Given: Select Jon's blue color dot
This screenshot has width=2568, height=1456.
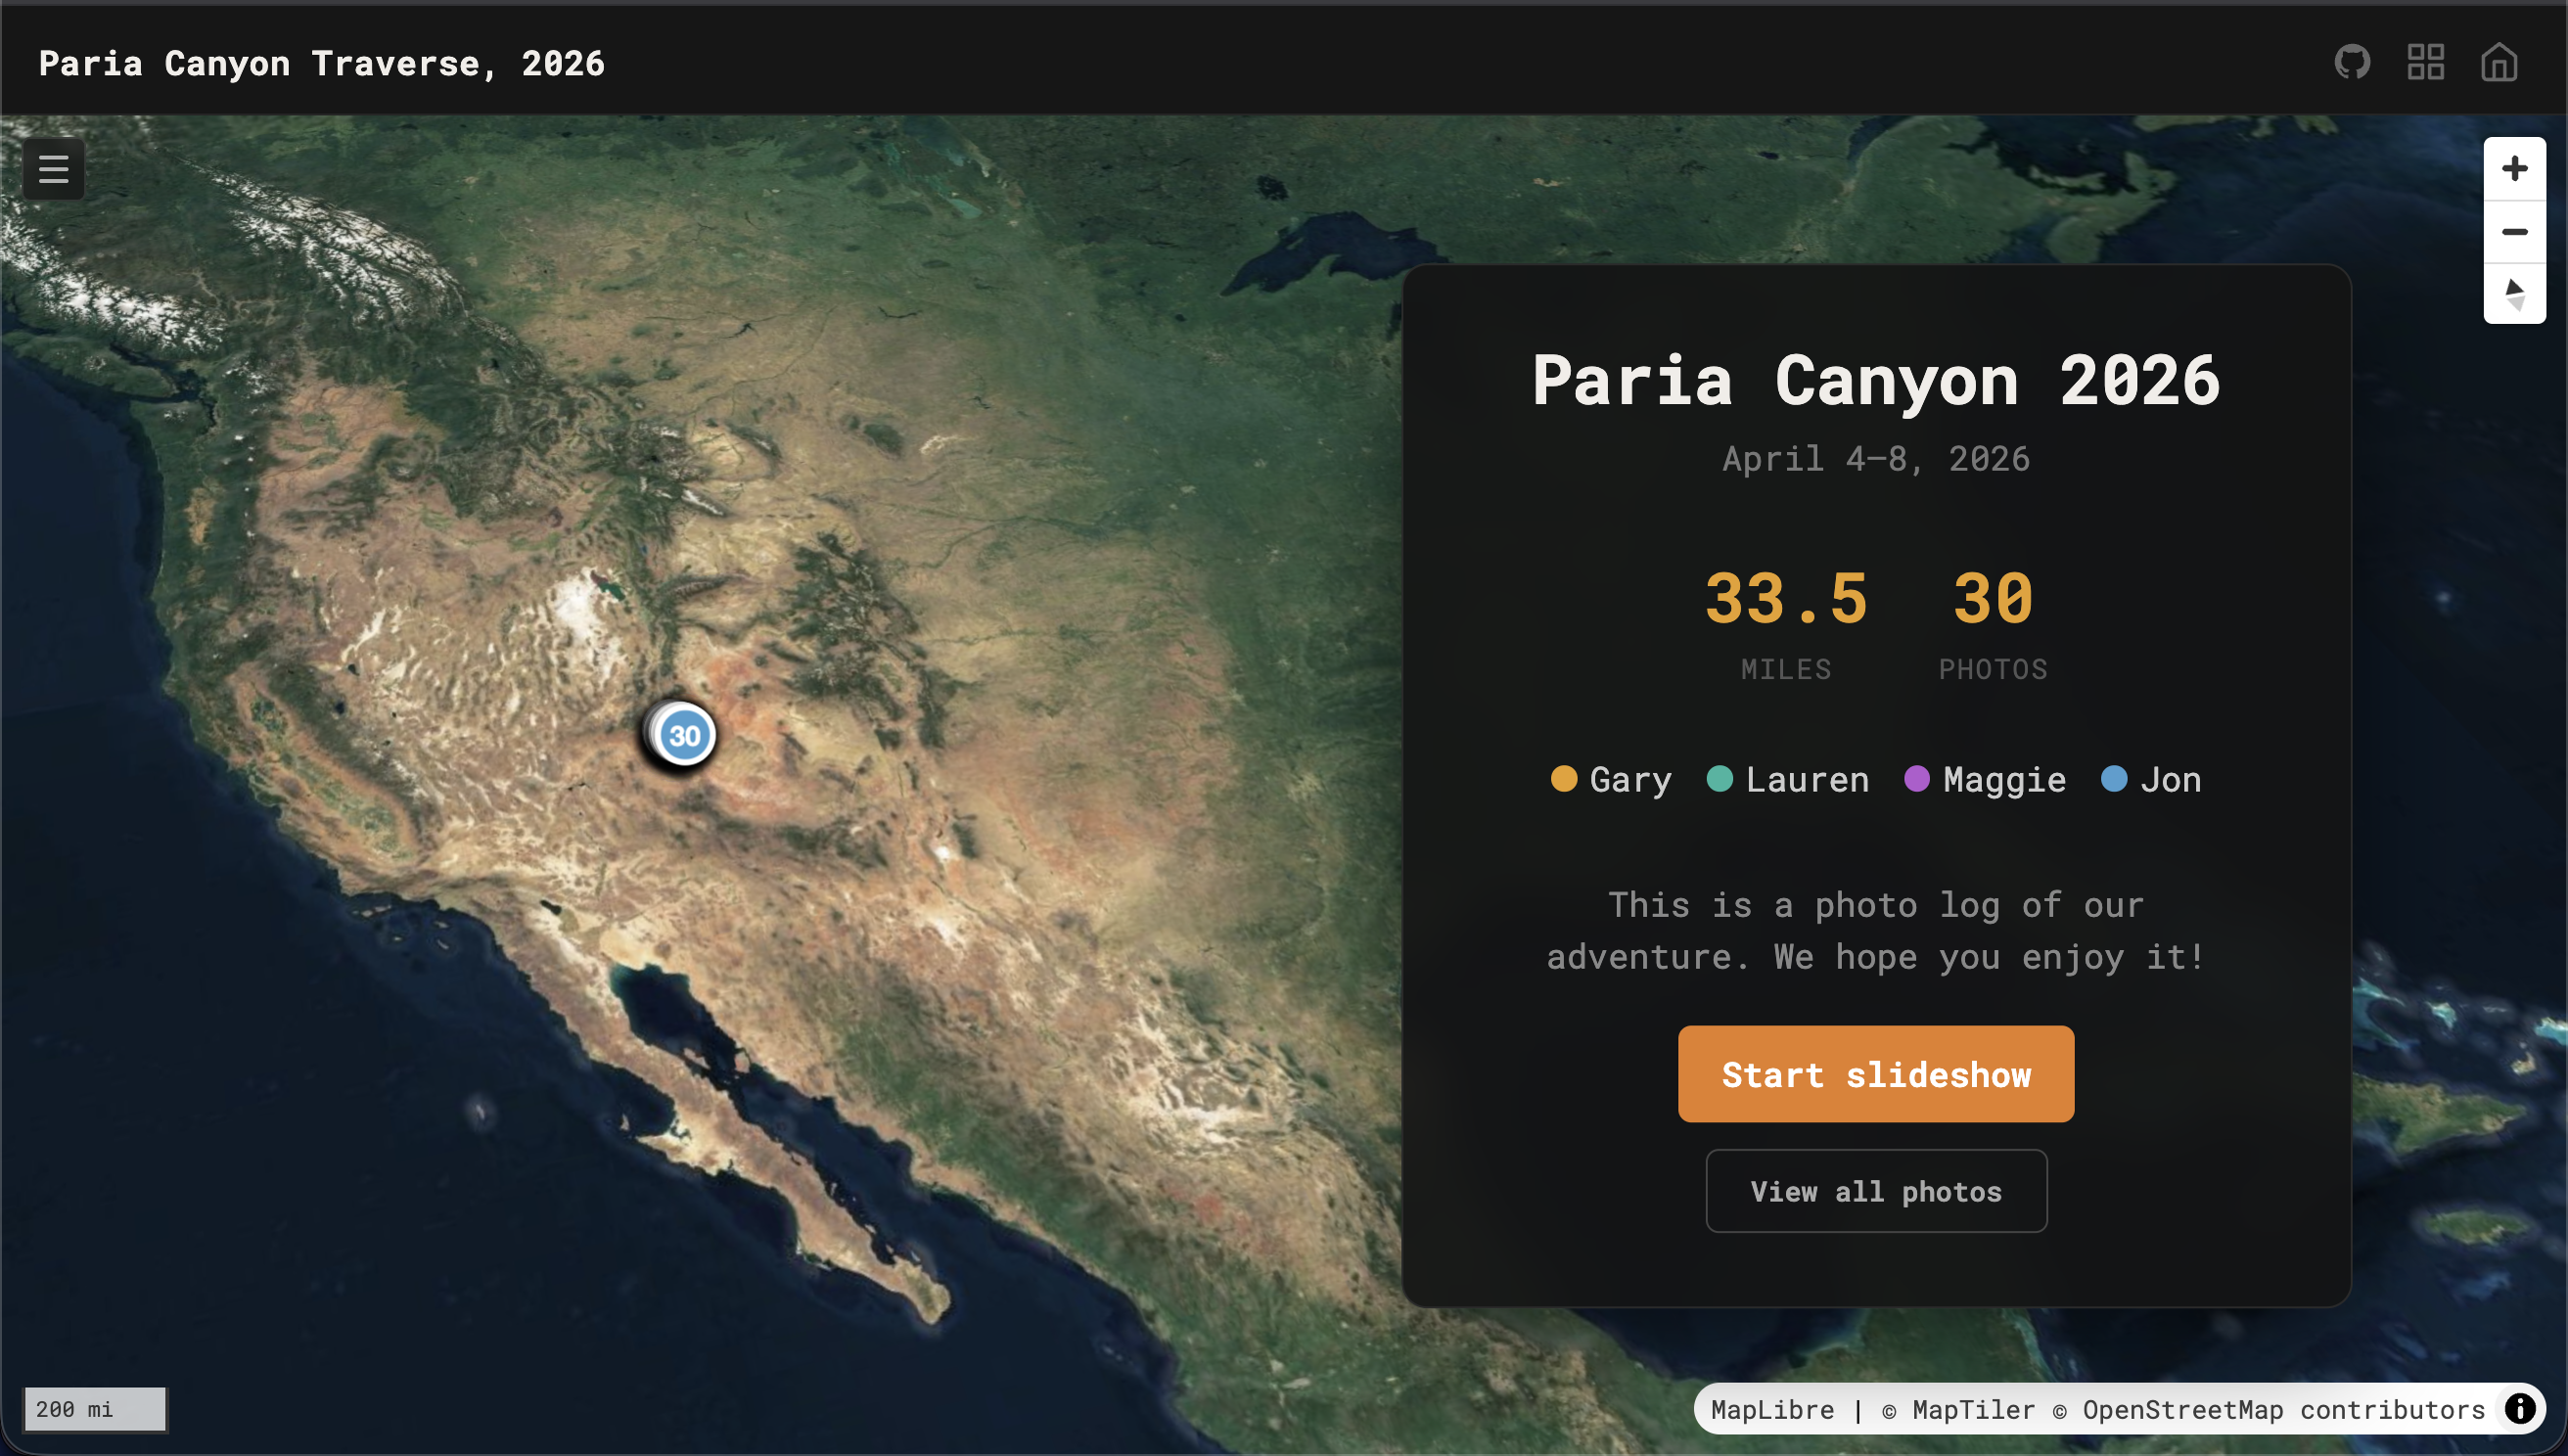Looking at the screenshot, I should [x=2114, y=779].
